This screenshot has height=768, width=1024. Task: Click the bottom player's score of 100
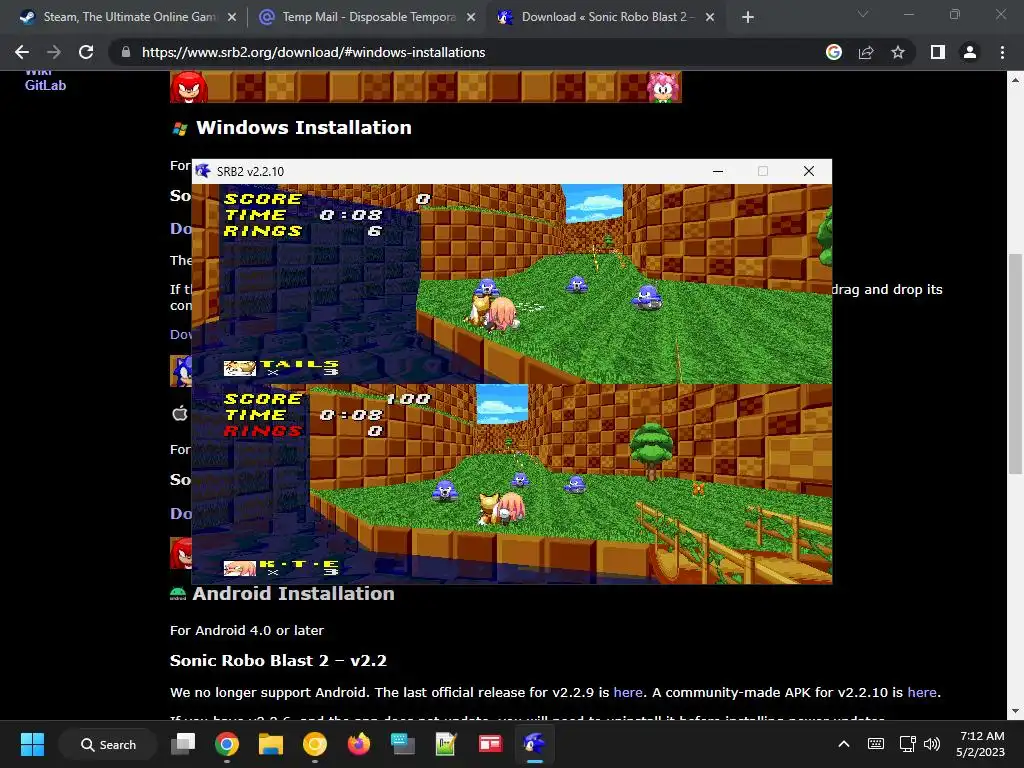click(408, 398)
